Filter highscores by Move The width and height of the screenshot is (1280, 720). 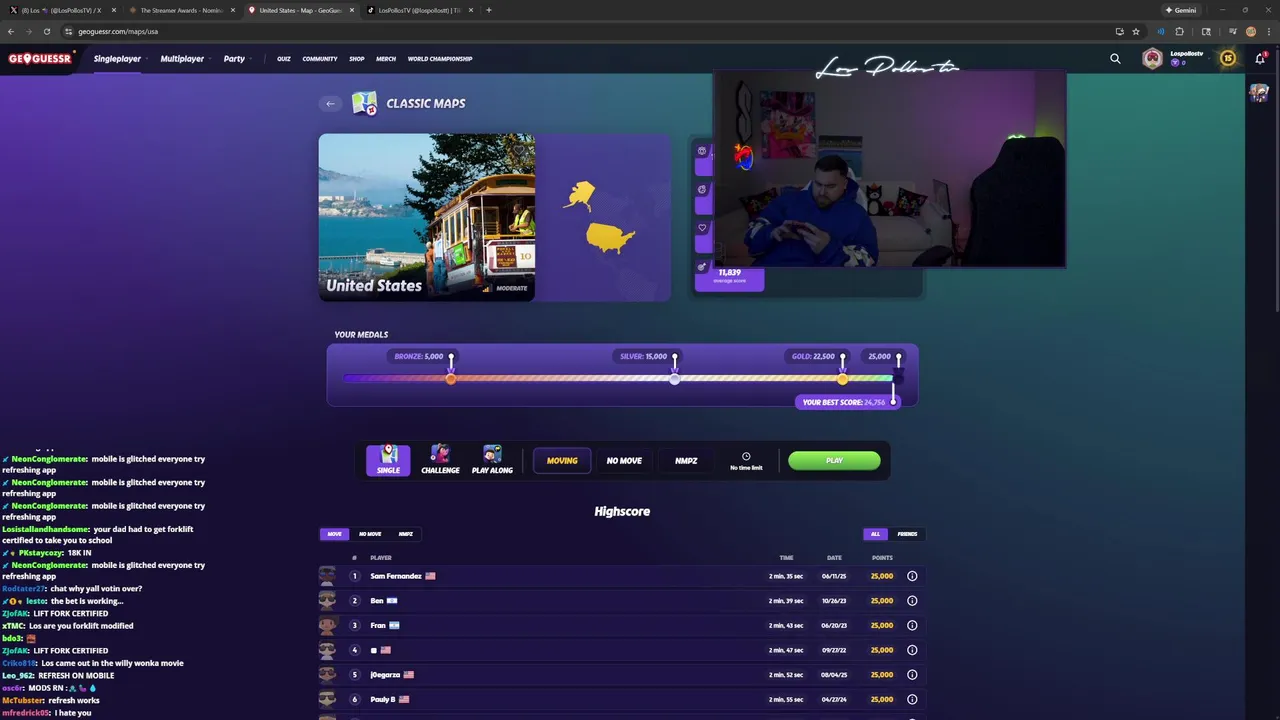tap(334, 534)
